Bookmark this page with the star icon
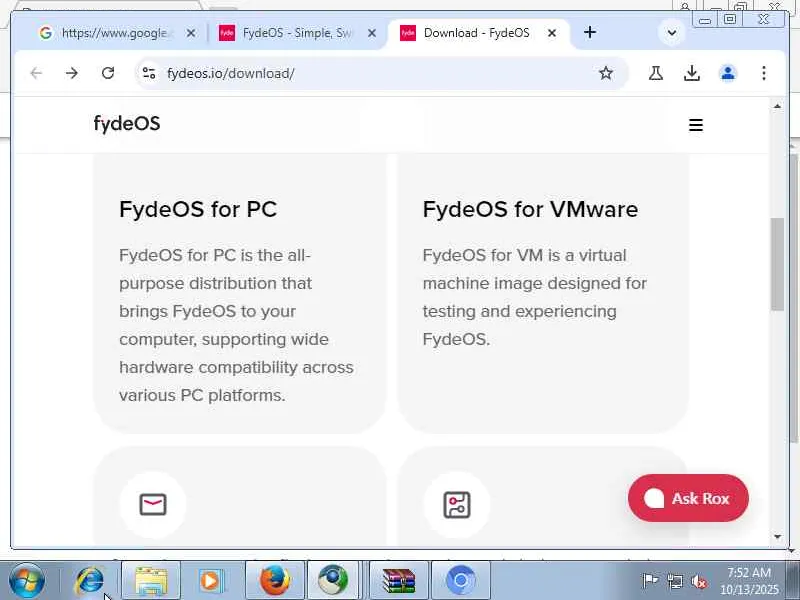This screenshot has width=800, height=600. [606, 73]
